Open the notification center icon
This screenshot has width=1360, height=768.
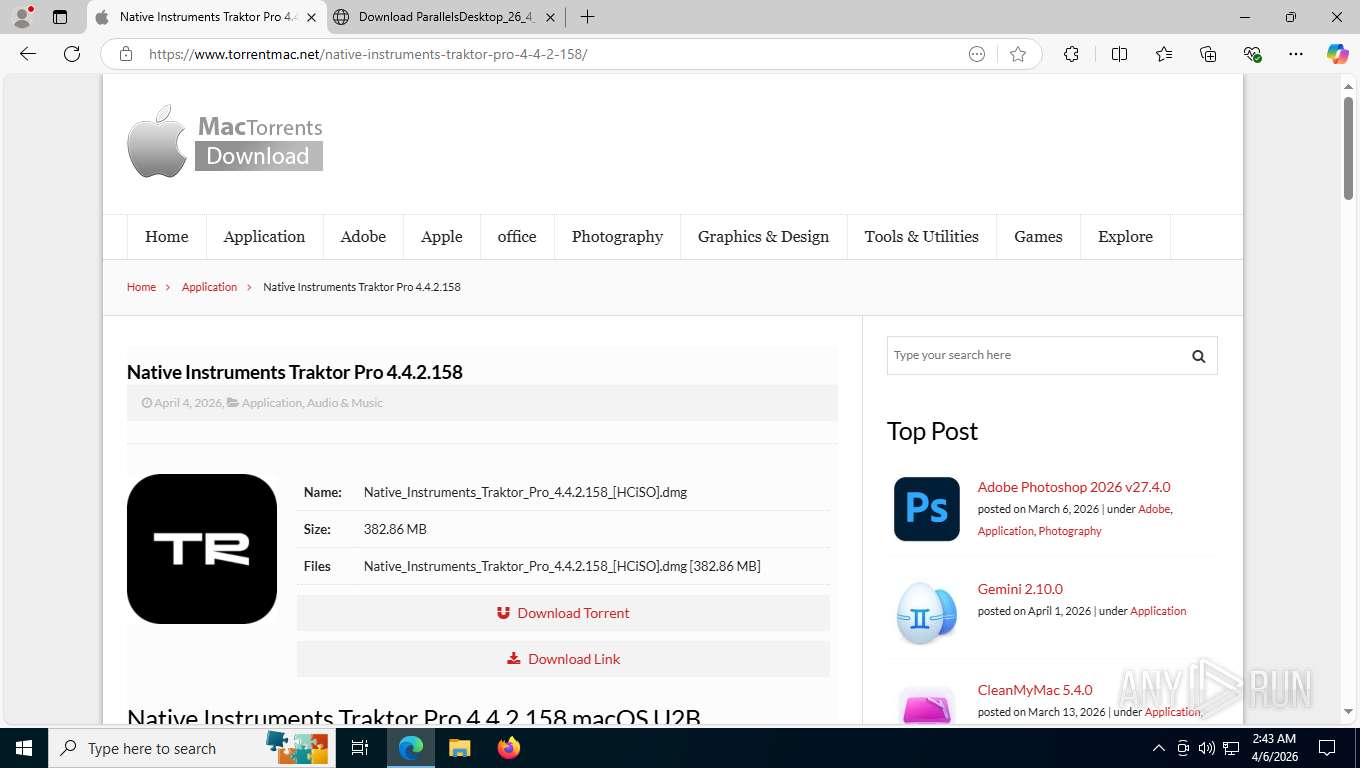click(x=1327, y=748)
